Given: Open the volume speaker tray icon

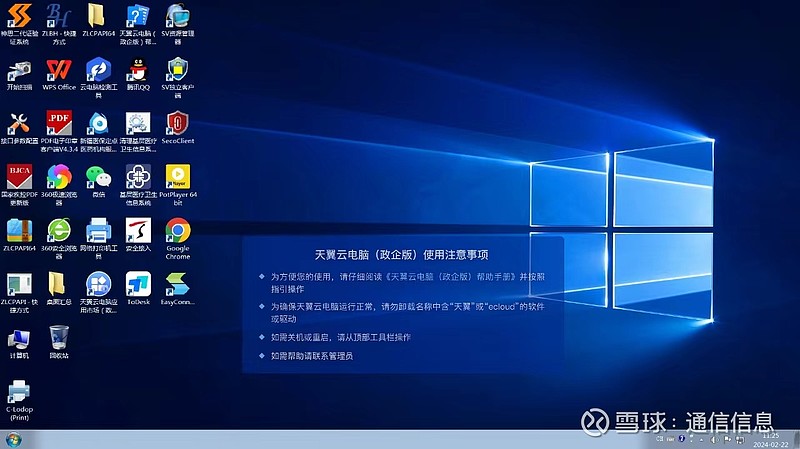Looking at the screenshot, I should click(x=714, y=439).
